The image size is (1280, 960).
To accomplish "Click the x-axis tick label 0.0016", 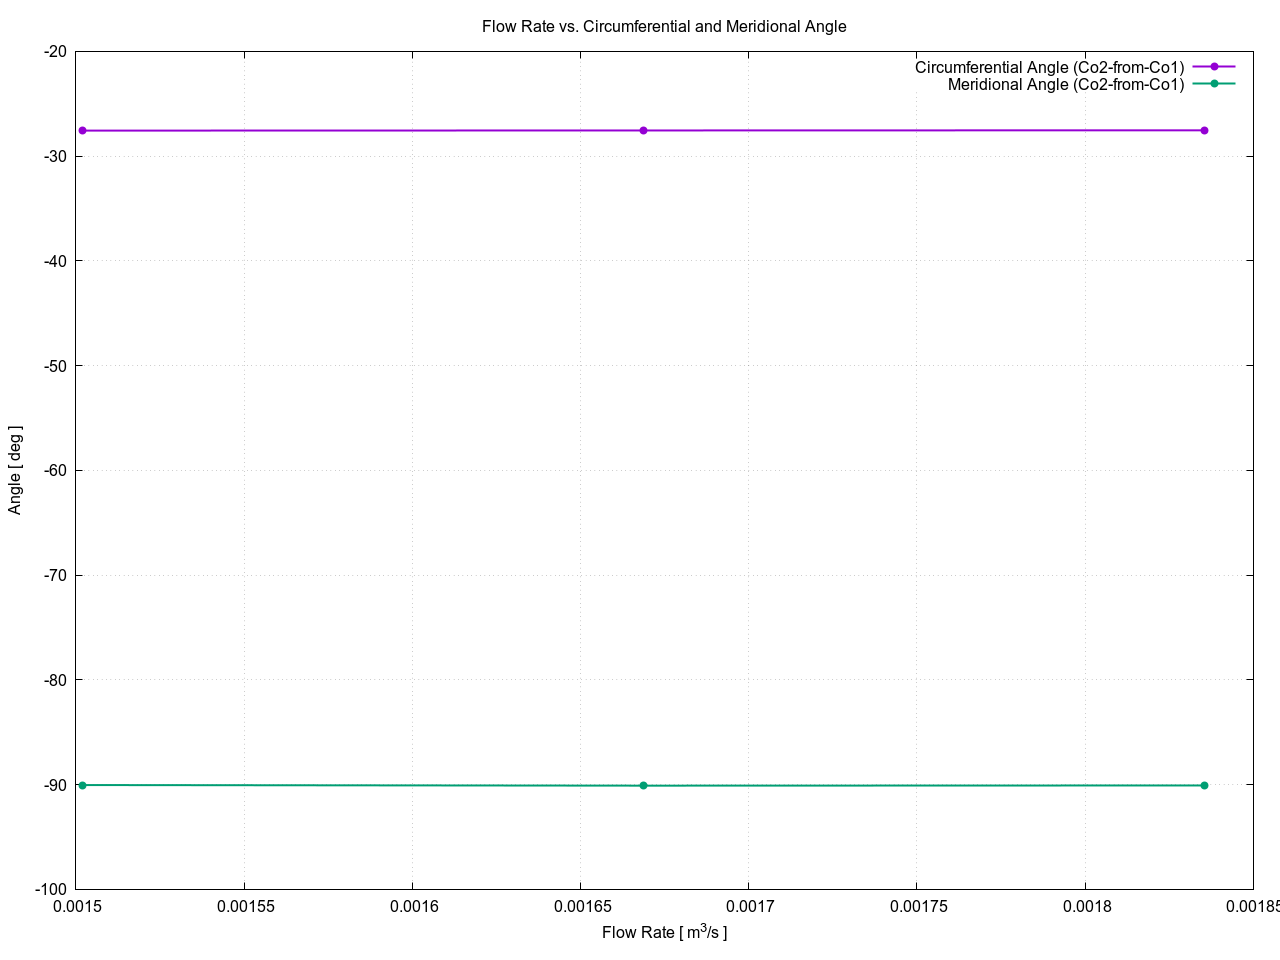I will click(412, 907).
